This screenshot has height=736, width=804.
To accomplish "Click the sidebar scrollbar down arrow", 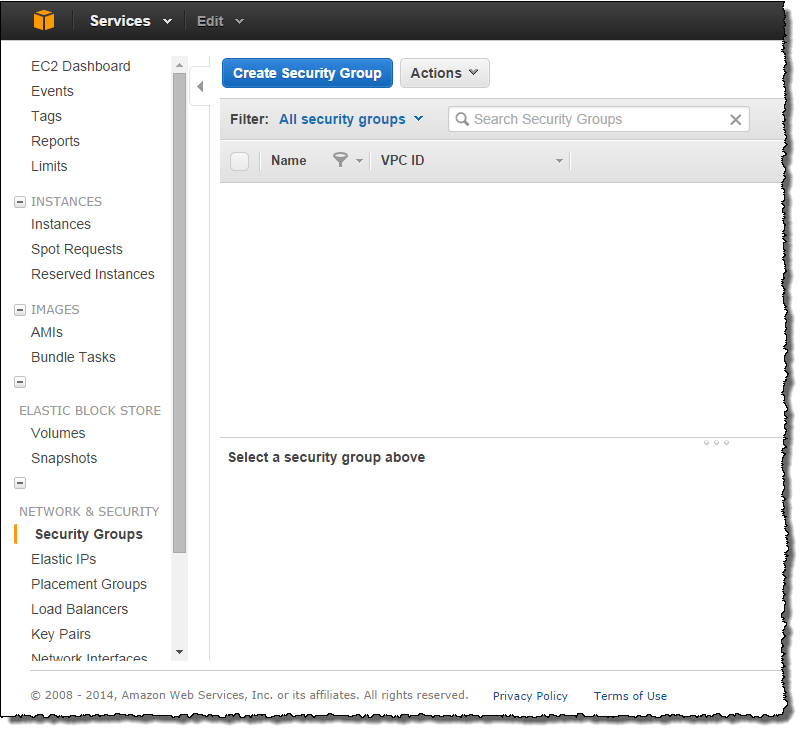I will pos(179,652).
